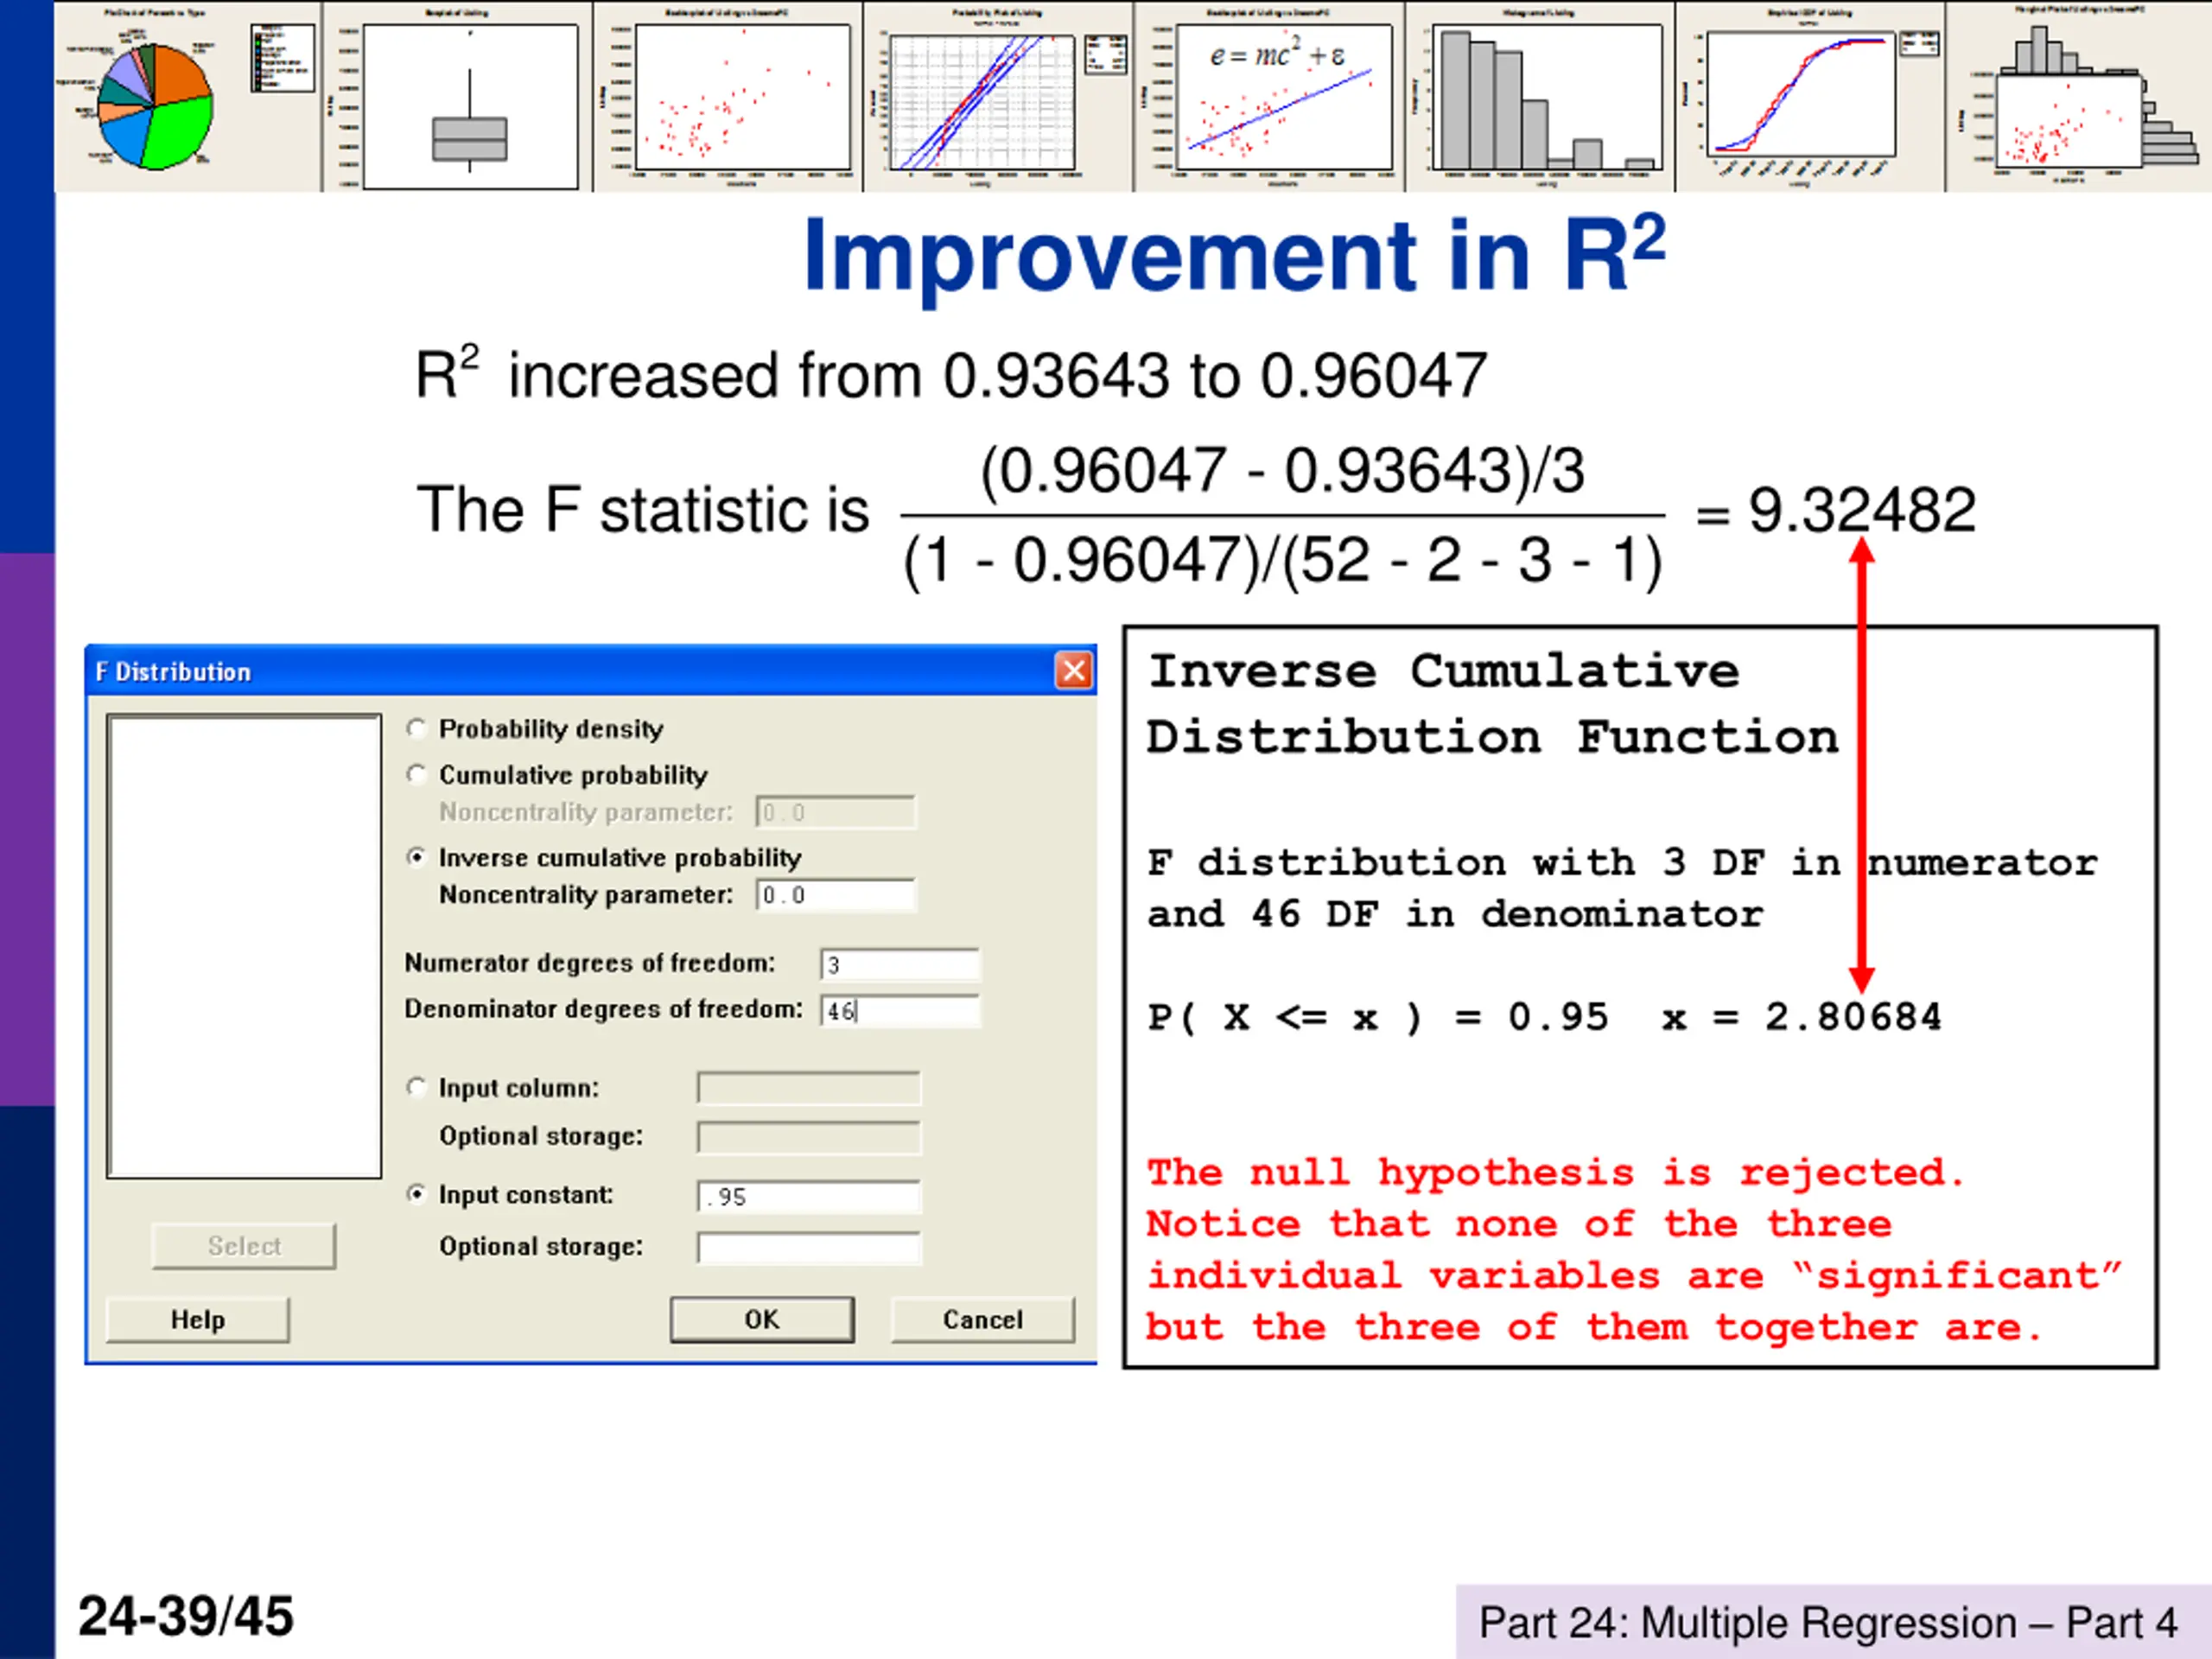Click the Input constant field showing .95

[x=808, y=1197]
